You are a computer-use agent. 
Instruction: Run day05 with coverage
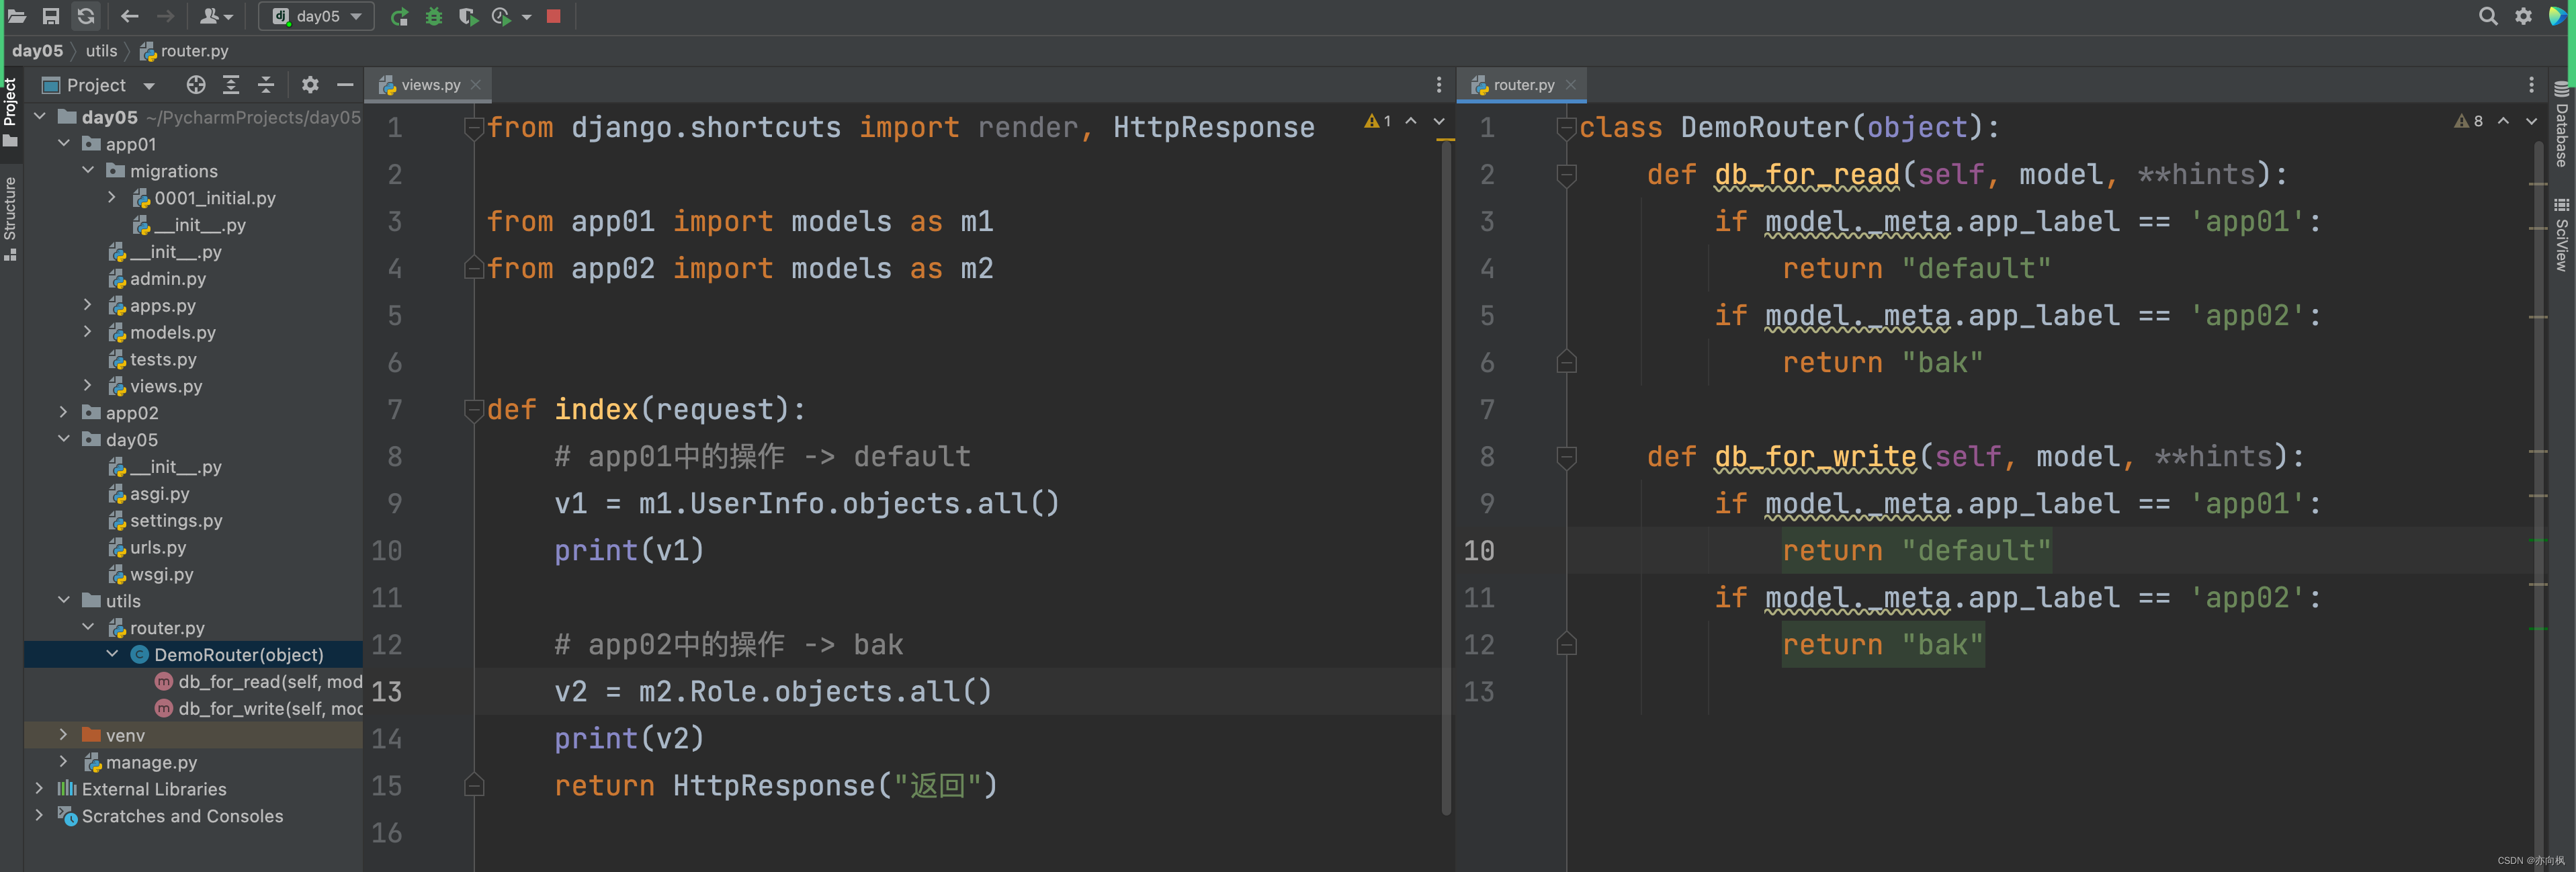click(467, 16)
